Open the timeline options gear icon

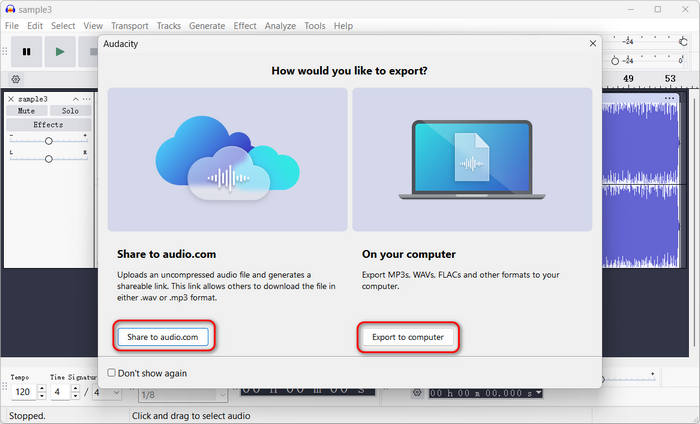point(16,79)
